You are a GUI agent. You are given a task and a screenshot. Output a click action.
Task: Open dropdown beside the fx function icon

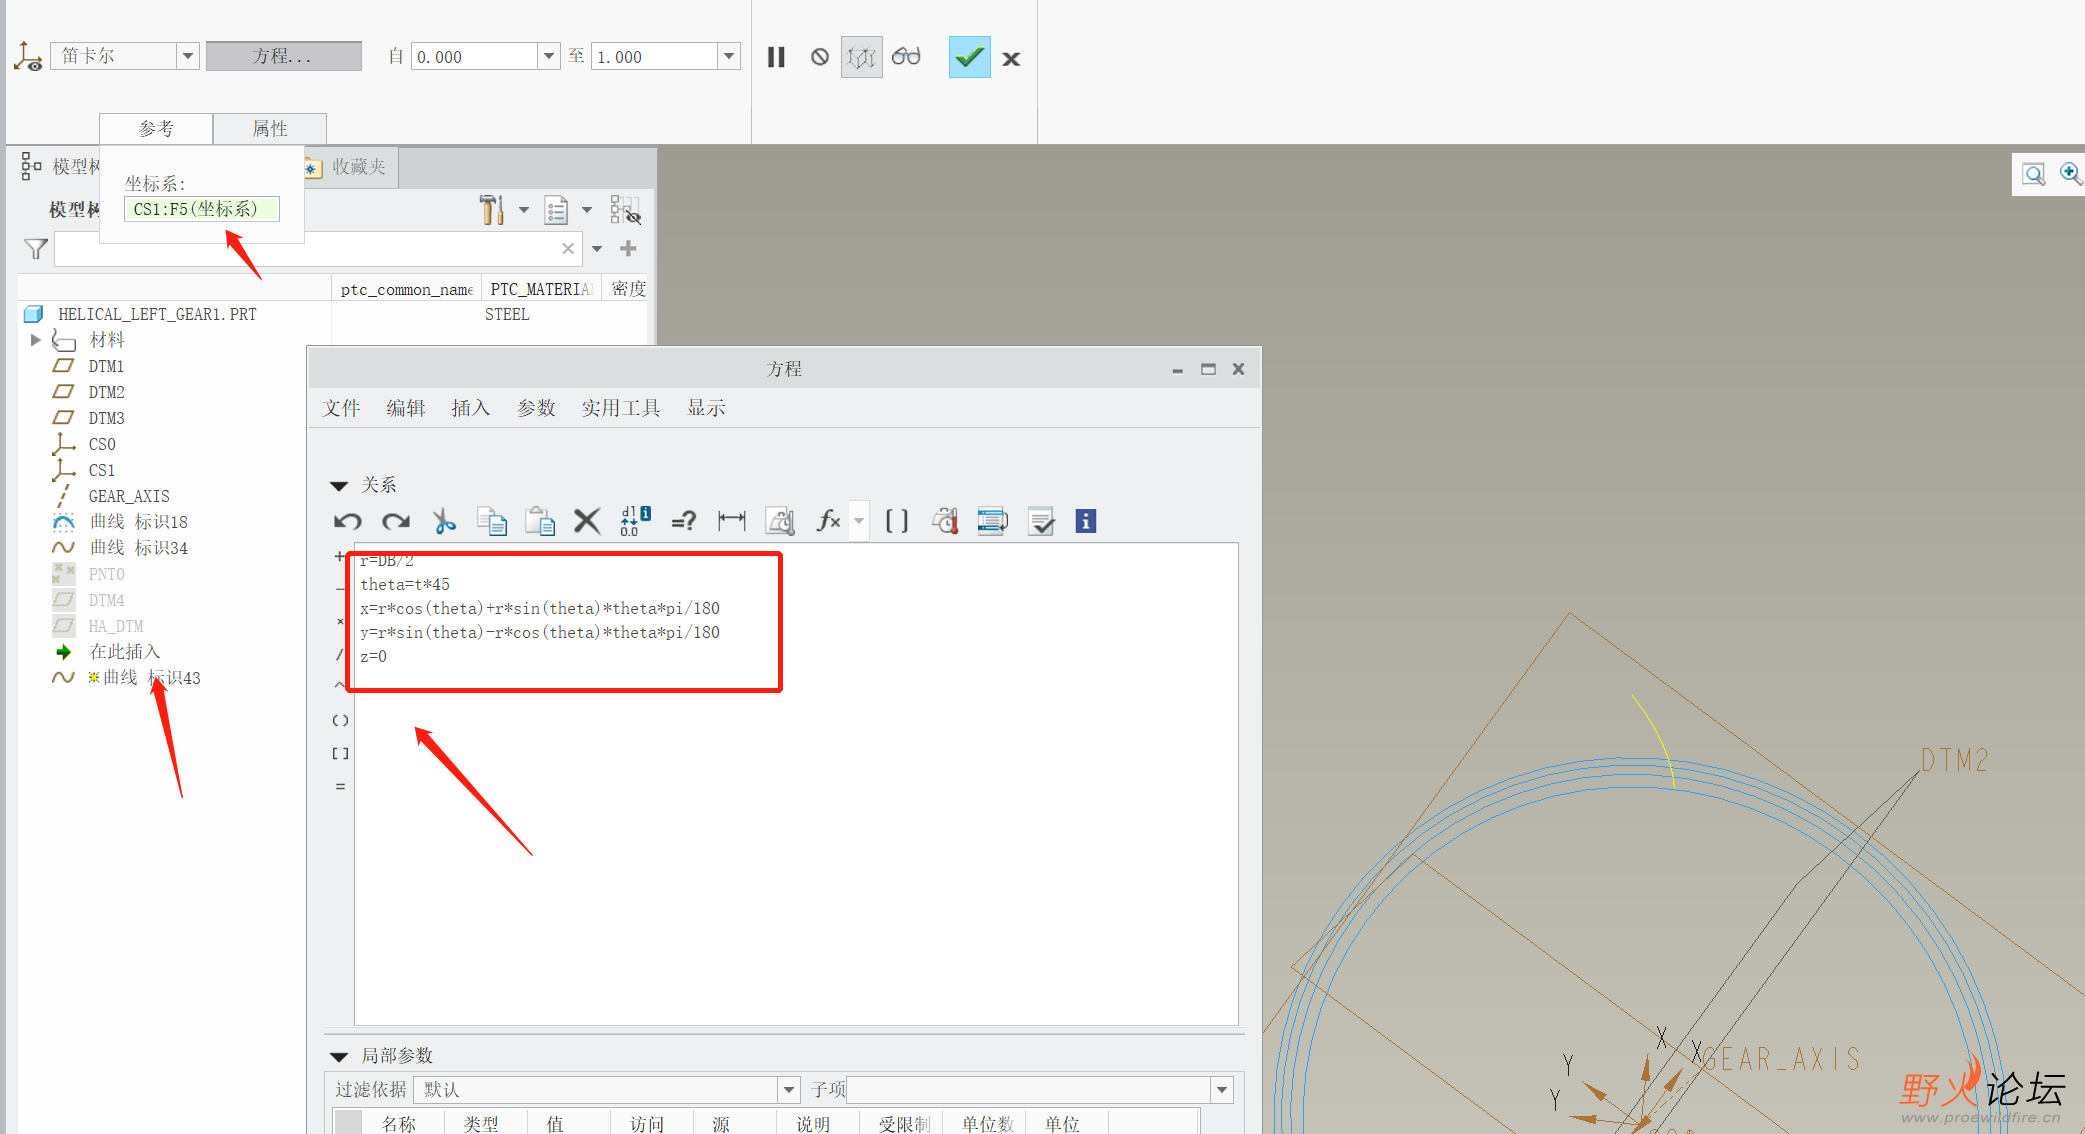859,521
